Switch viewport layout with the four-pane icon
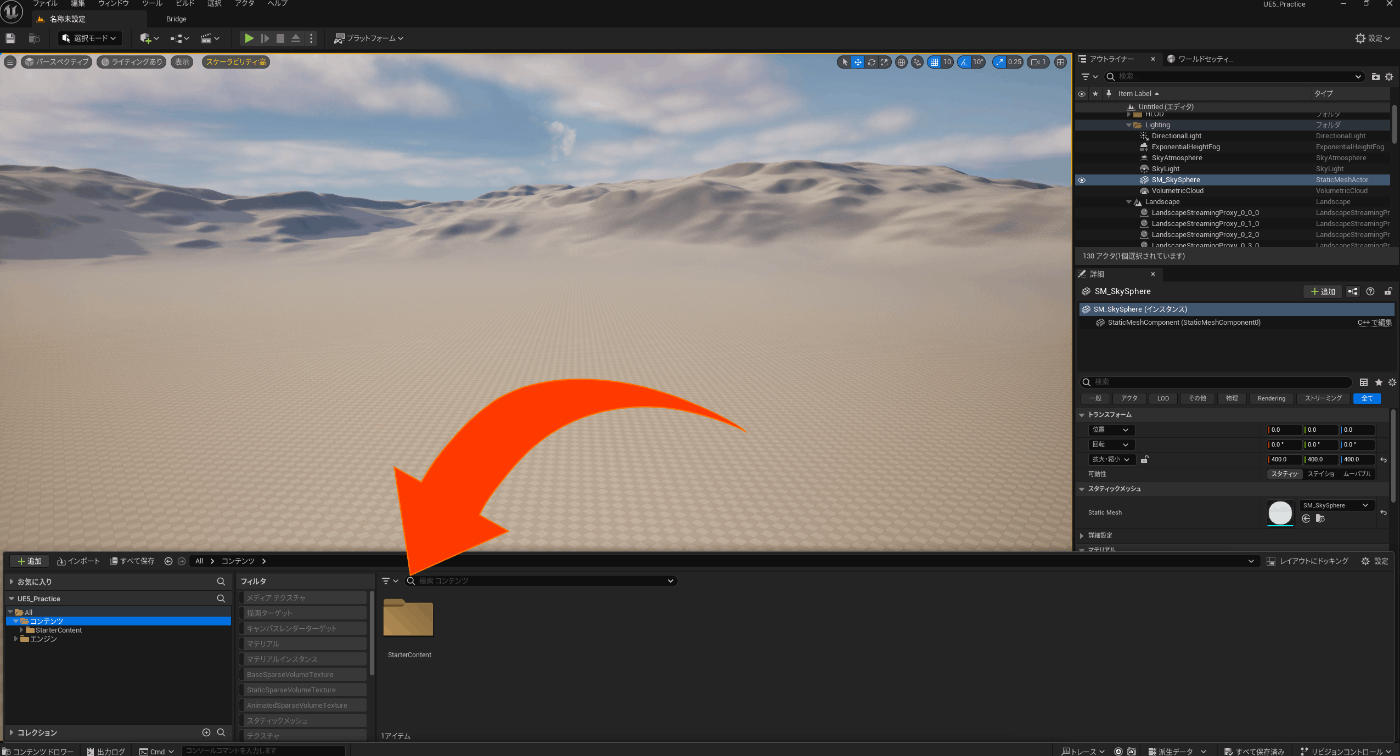 point(1061,62)
